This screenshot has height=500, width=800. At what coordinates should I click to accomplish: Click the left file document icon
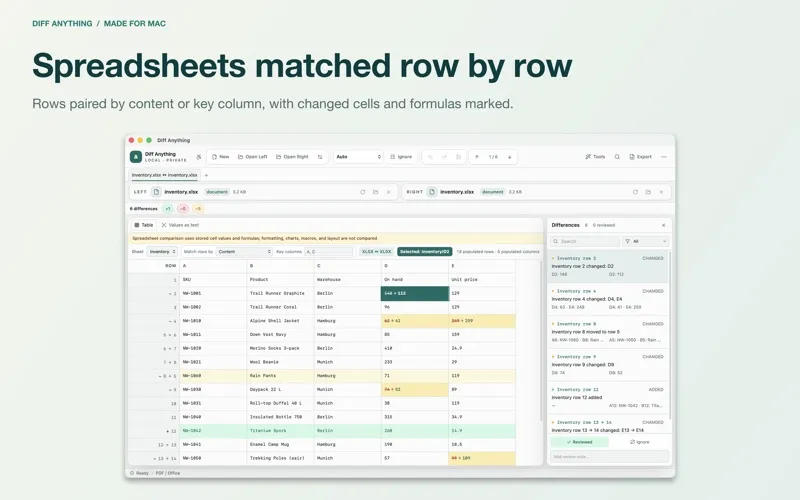tap(156, 192)
